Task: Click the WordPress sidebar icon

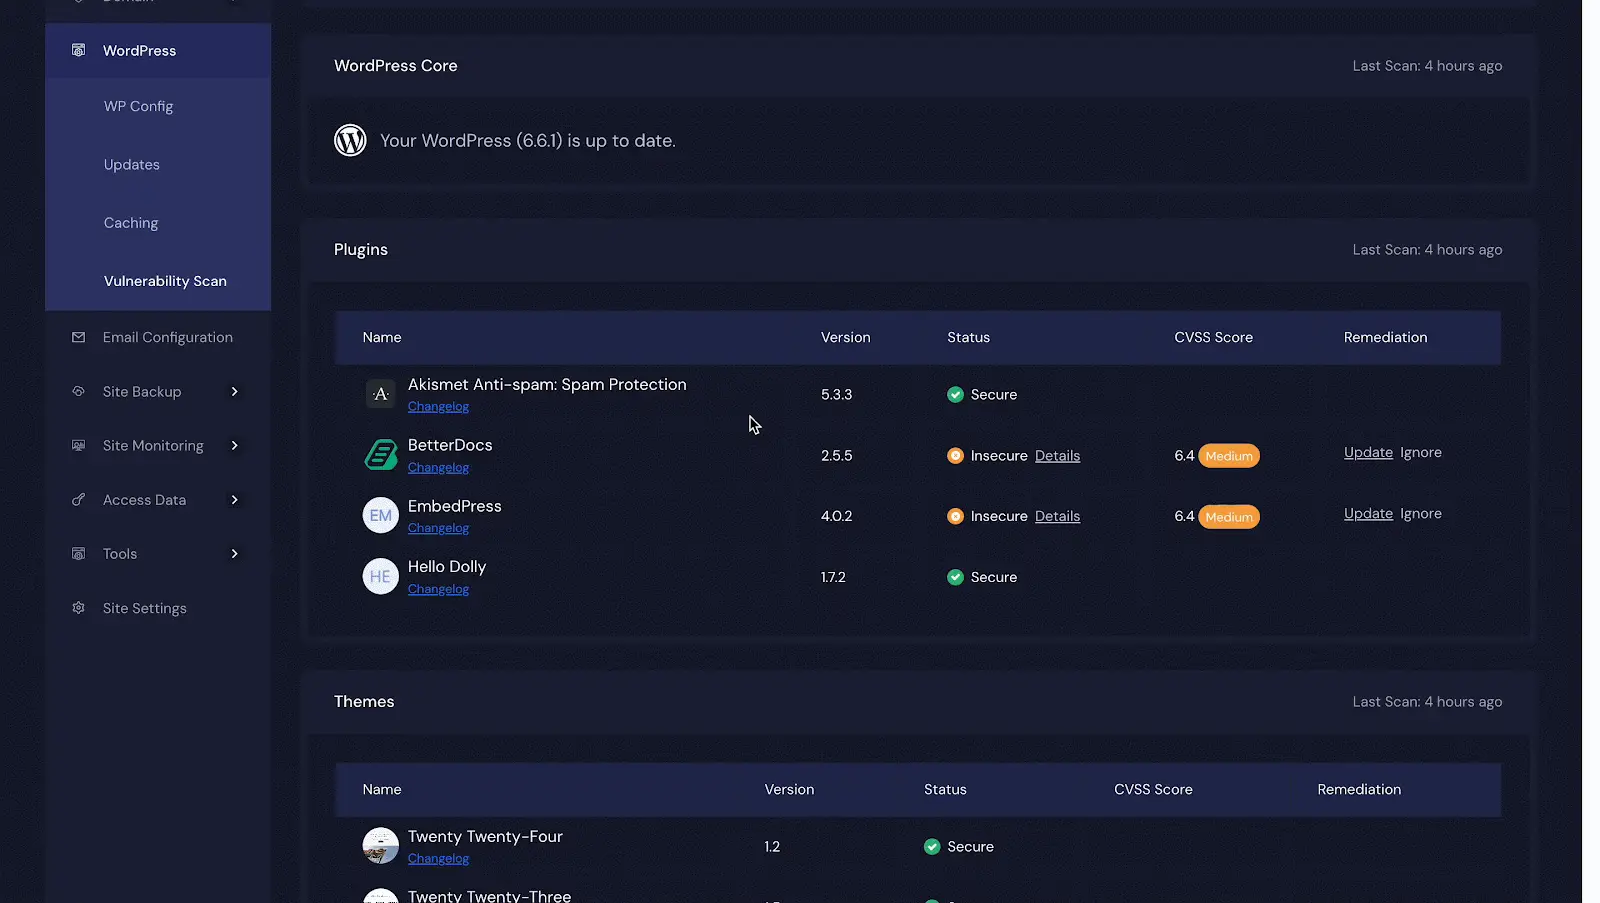Action: (x=78, y=50)
